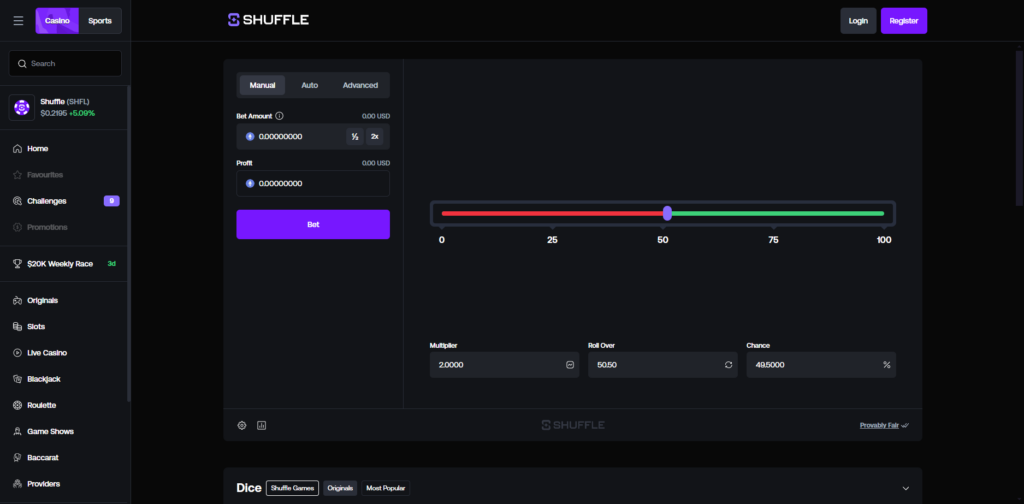Screen dimensions: 1024x504
Task: Open the hamburger menu icon
Action: click(x=18, y=21)
